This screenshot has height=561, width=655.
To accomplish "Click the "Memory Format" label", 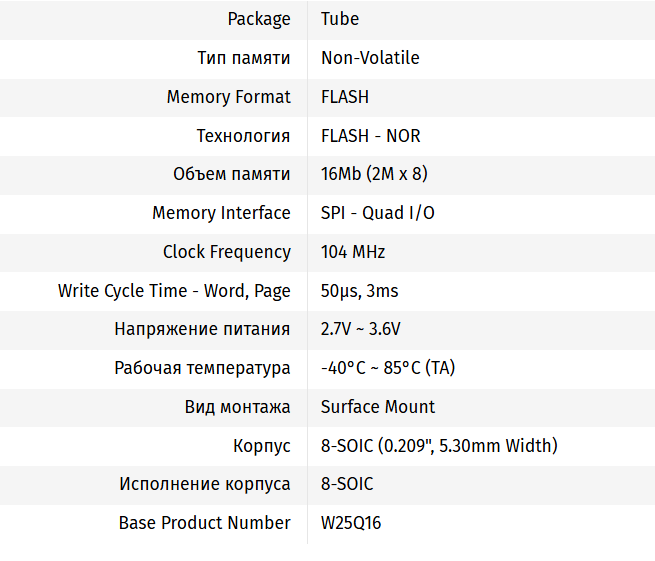I will pos(229,97).
